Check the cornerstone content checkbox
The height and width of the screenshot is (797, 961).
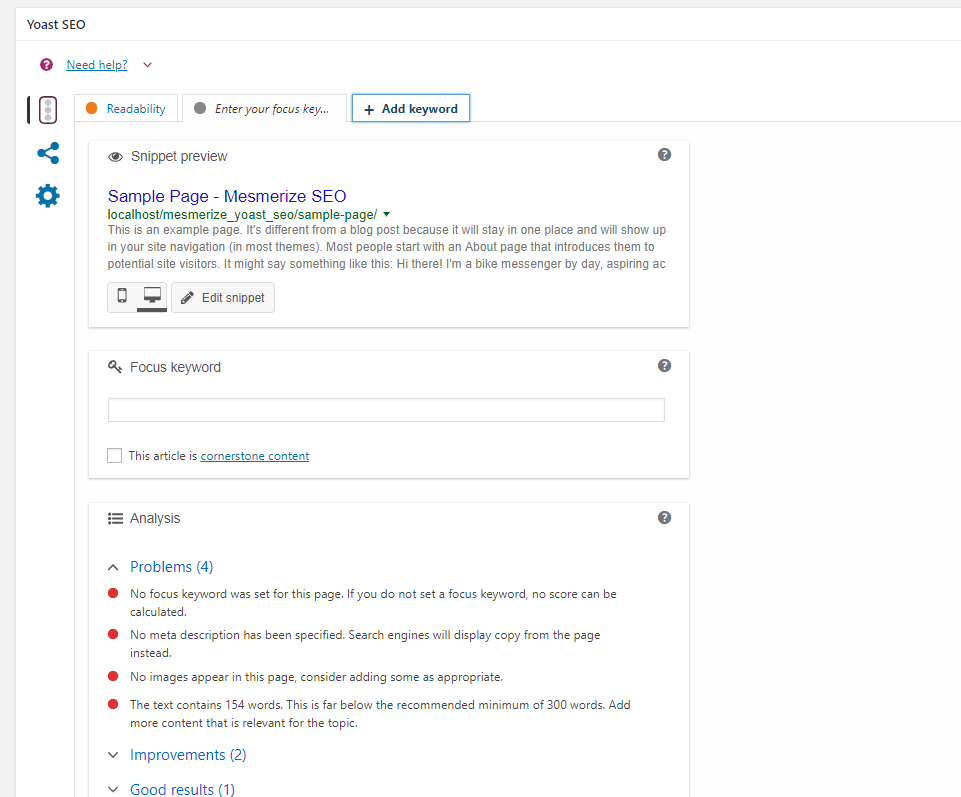[x=115, y=456]
